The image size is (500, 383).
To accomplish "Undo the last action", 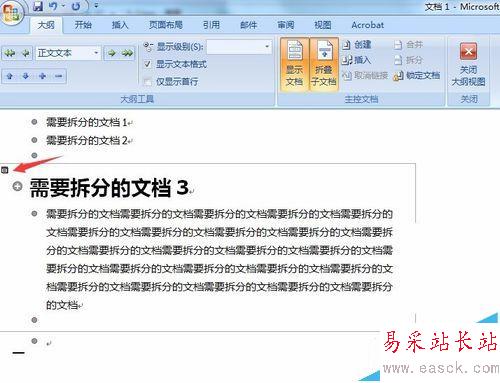I will [53, 6].
